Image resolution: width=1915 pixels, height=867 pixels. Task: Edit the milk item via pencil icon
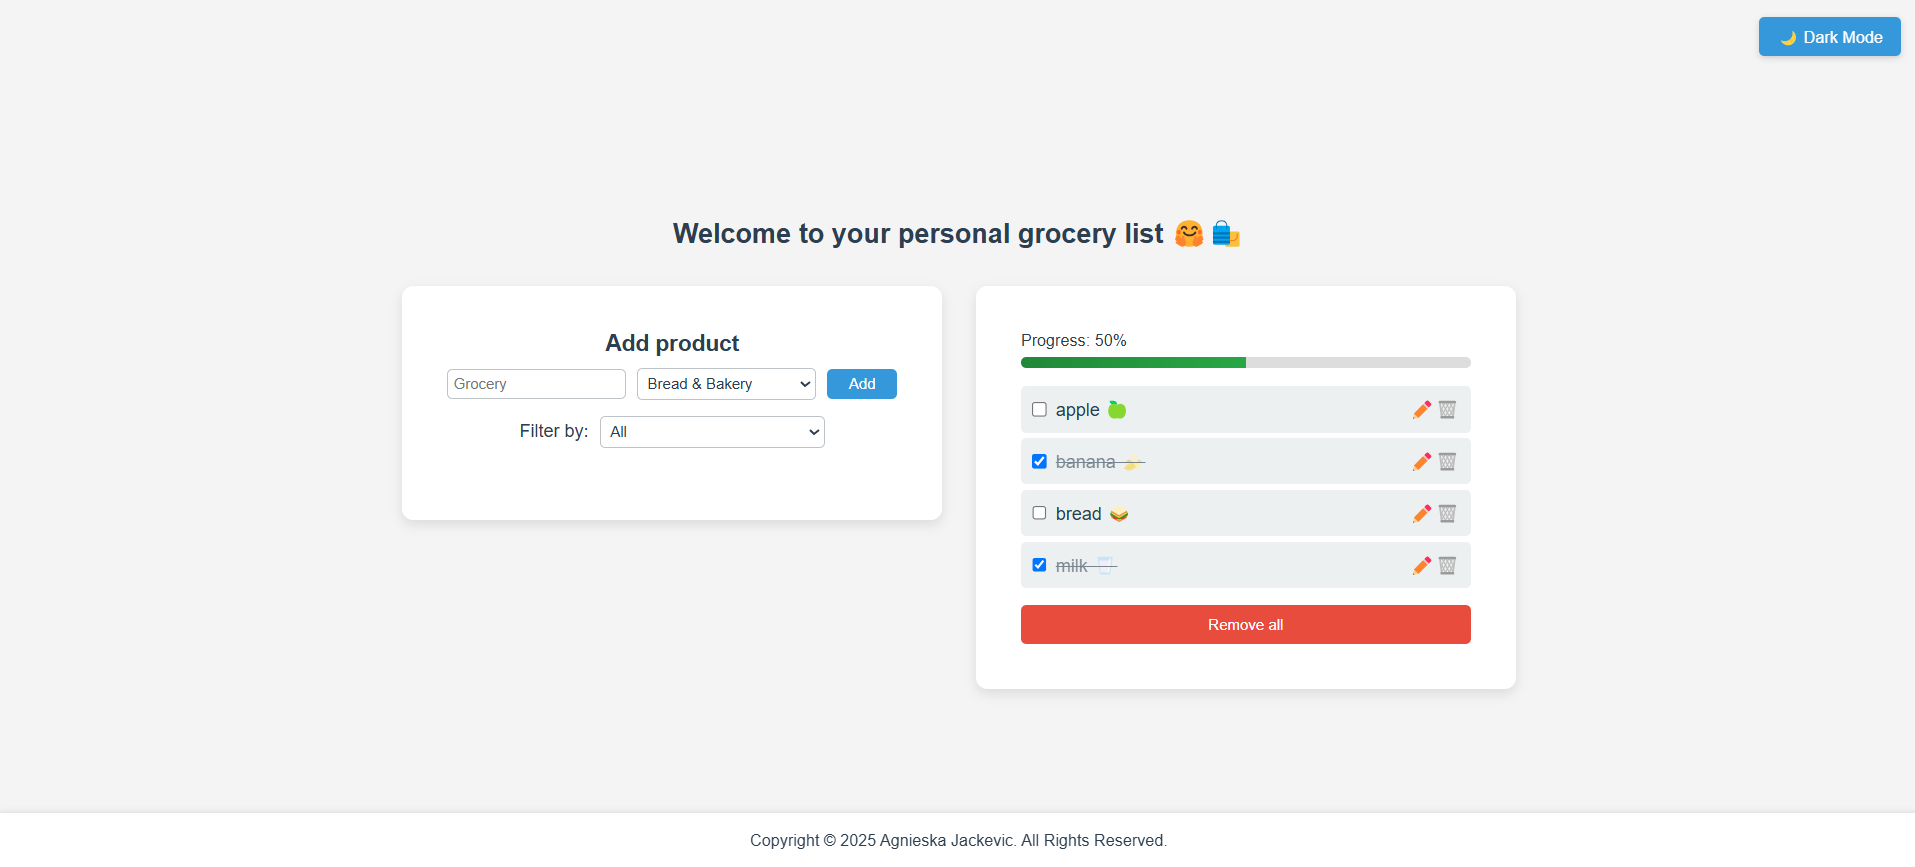tap(1421, 566)
